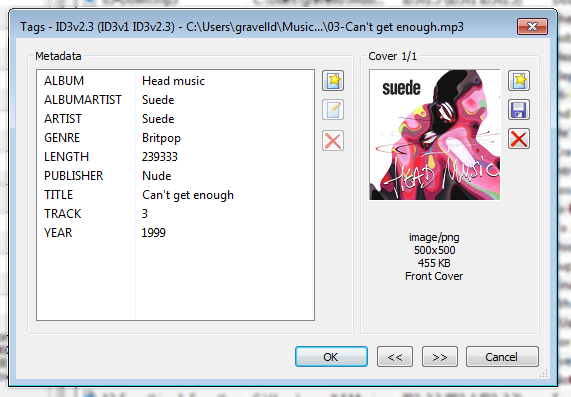
Task: Confirm changes with OK button
Action: (331, 357)
